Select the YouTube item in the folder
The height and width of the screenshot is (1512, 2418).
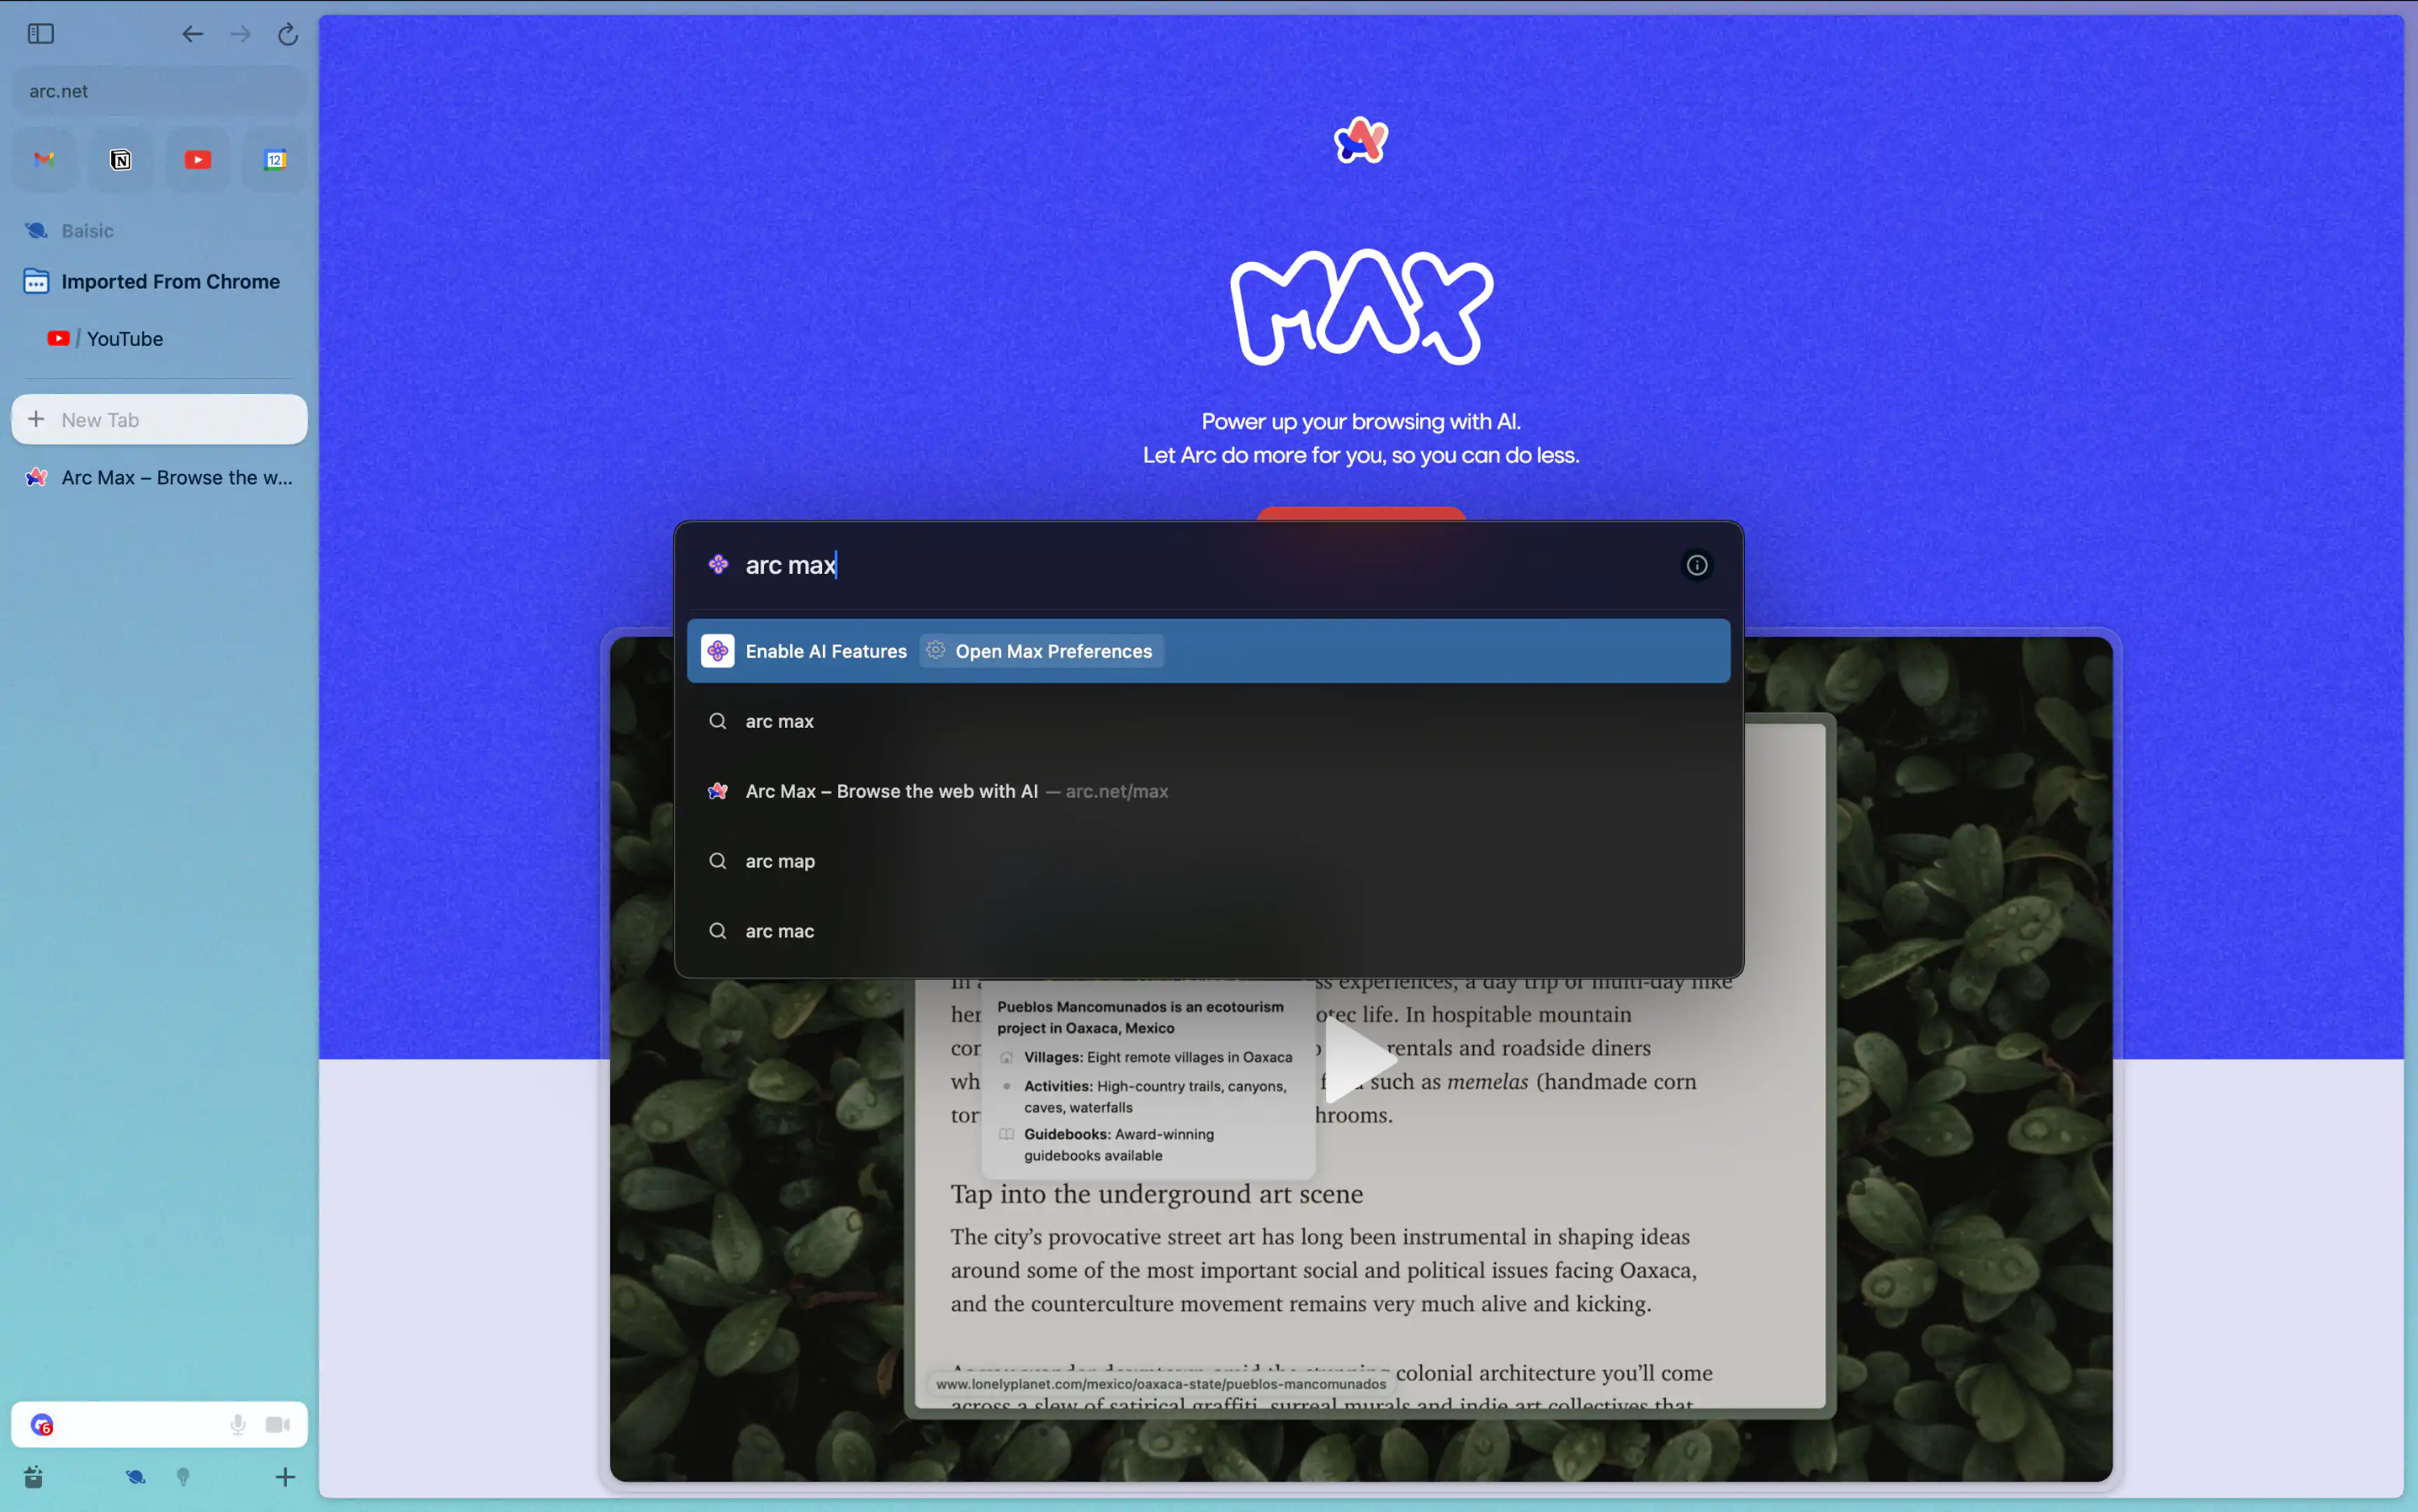(124, 339)
